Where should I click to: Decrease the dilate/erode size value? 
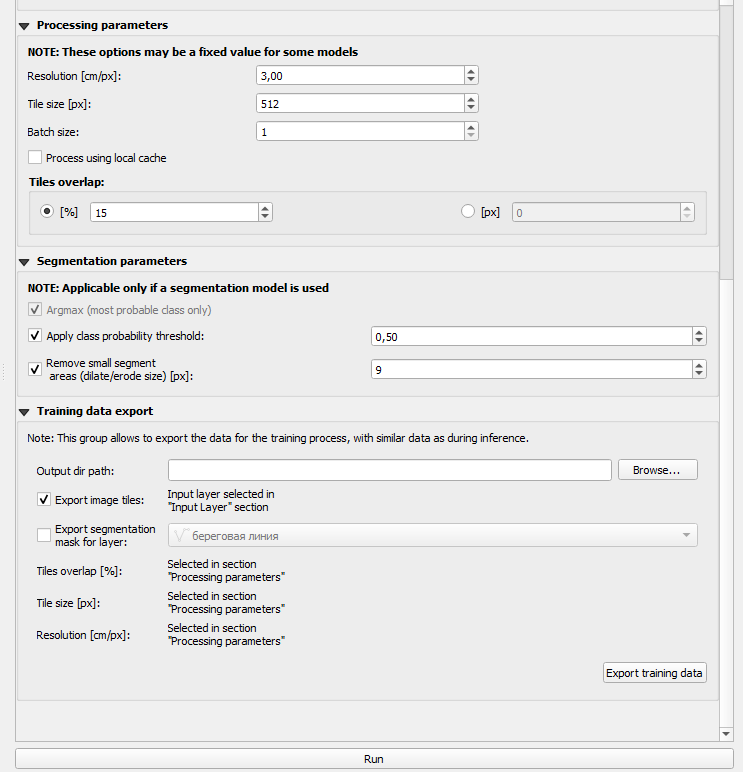699,373
